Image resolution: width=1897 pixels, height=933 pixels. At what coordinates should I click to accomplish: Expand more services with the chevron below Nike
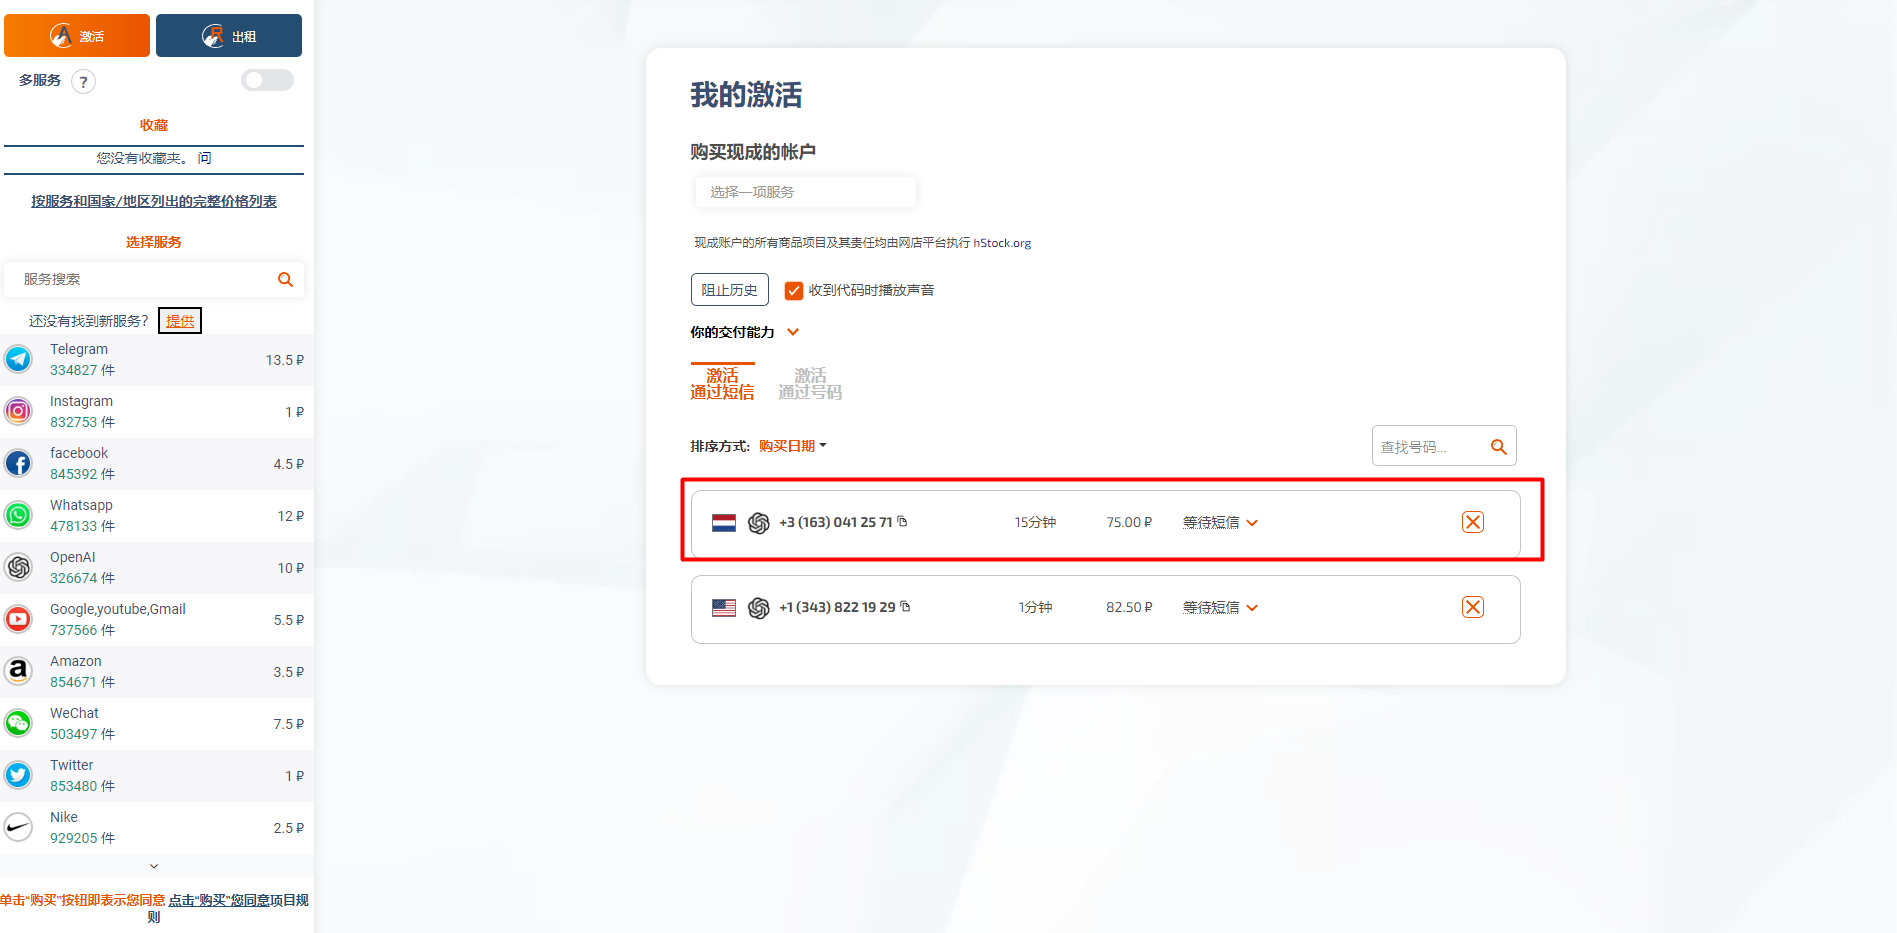pyautogui.click(x=154, y=866)
